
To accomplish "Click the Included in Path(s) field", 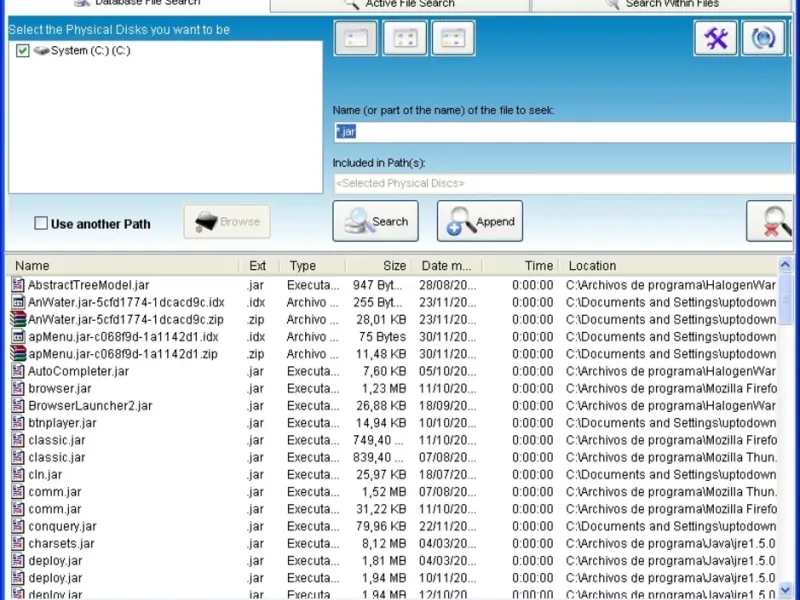I will click(x=565, y=184).
